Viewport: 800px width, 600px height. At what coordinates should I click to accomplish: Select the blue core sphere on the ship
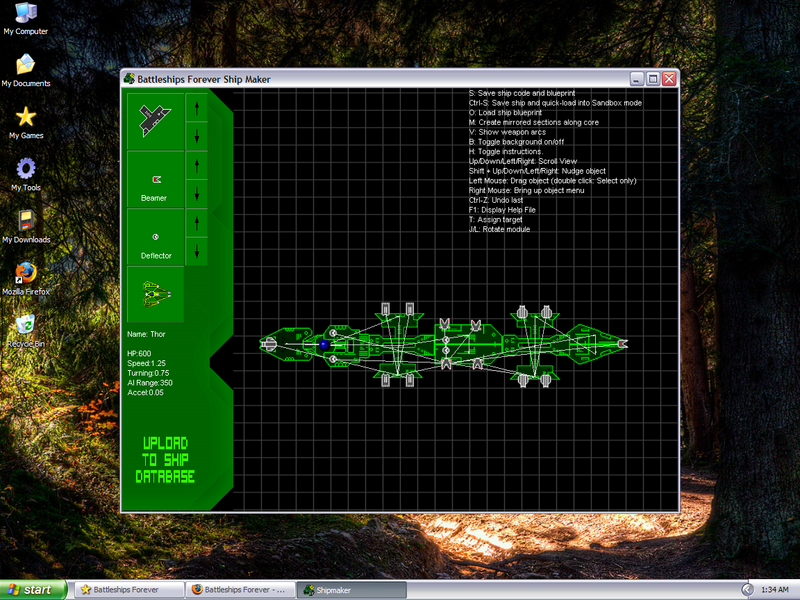[323, 345]
